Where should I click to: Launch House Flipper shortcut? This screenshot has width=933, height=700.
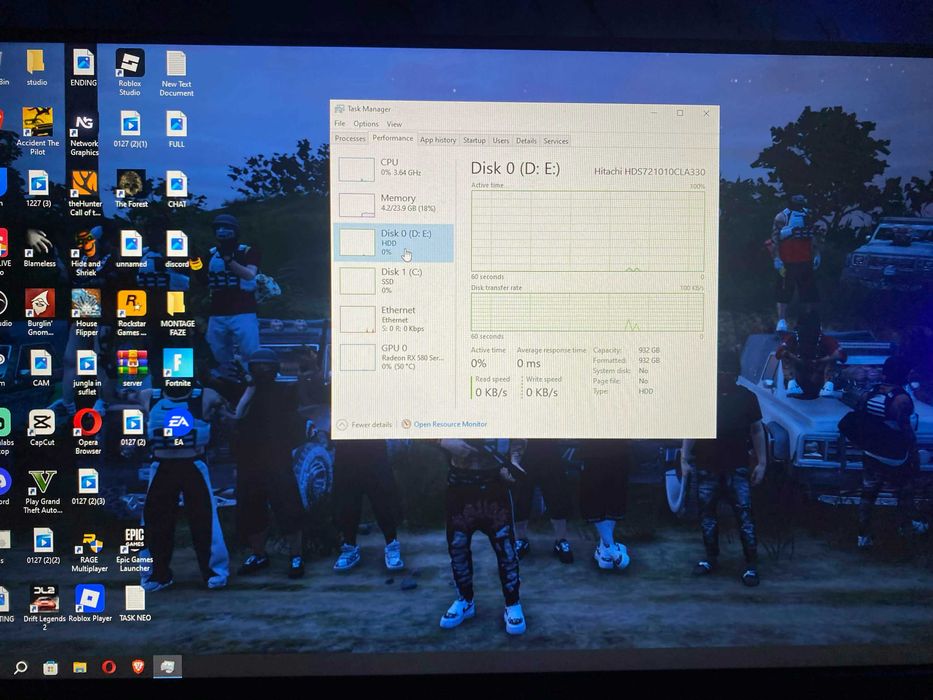(86, 312)
